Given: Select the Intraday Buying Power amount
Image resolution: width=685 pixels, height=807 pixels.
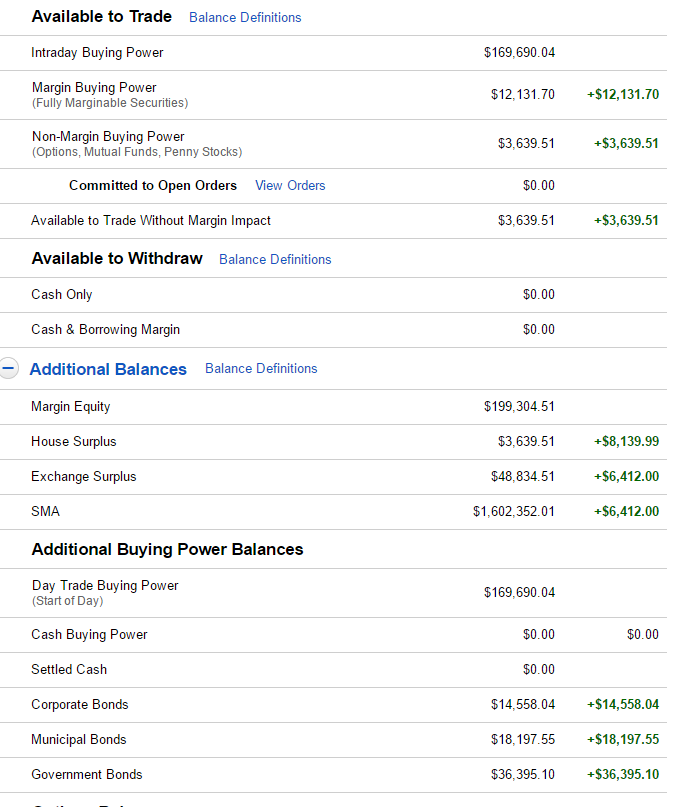Looking at the screenshot, I should 519,52.
